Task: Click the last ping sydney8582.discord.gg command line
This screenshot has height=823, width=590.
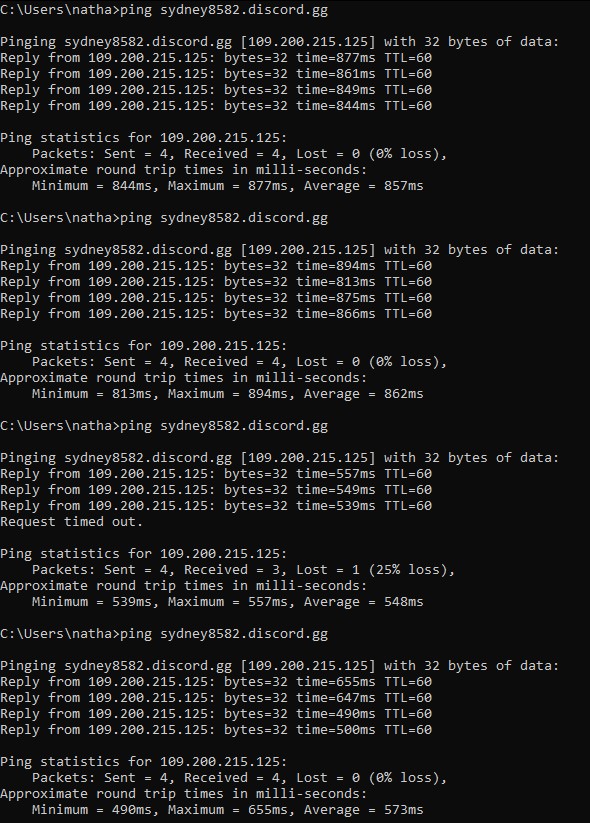Action: coord(164,635)
